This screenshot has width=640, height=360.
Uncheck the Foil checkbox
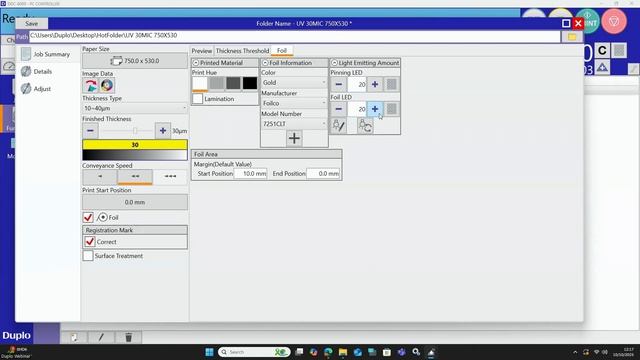(x=88, y=217)
